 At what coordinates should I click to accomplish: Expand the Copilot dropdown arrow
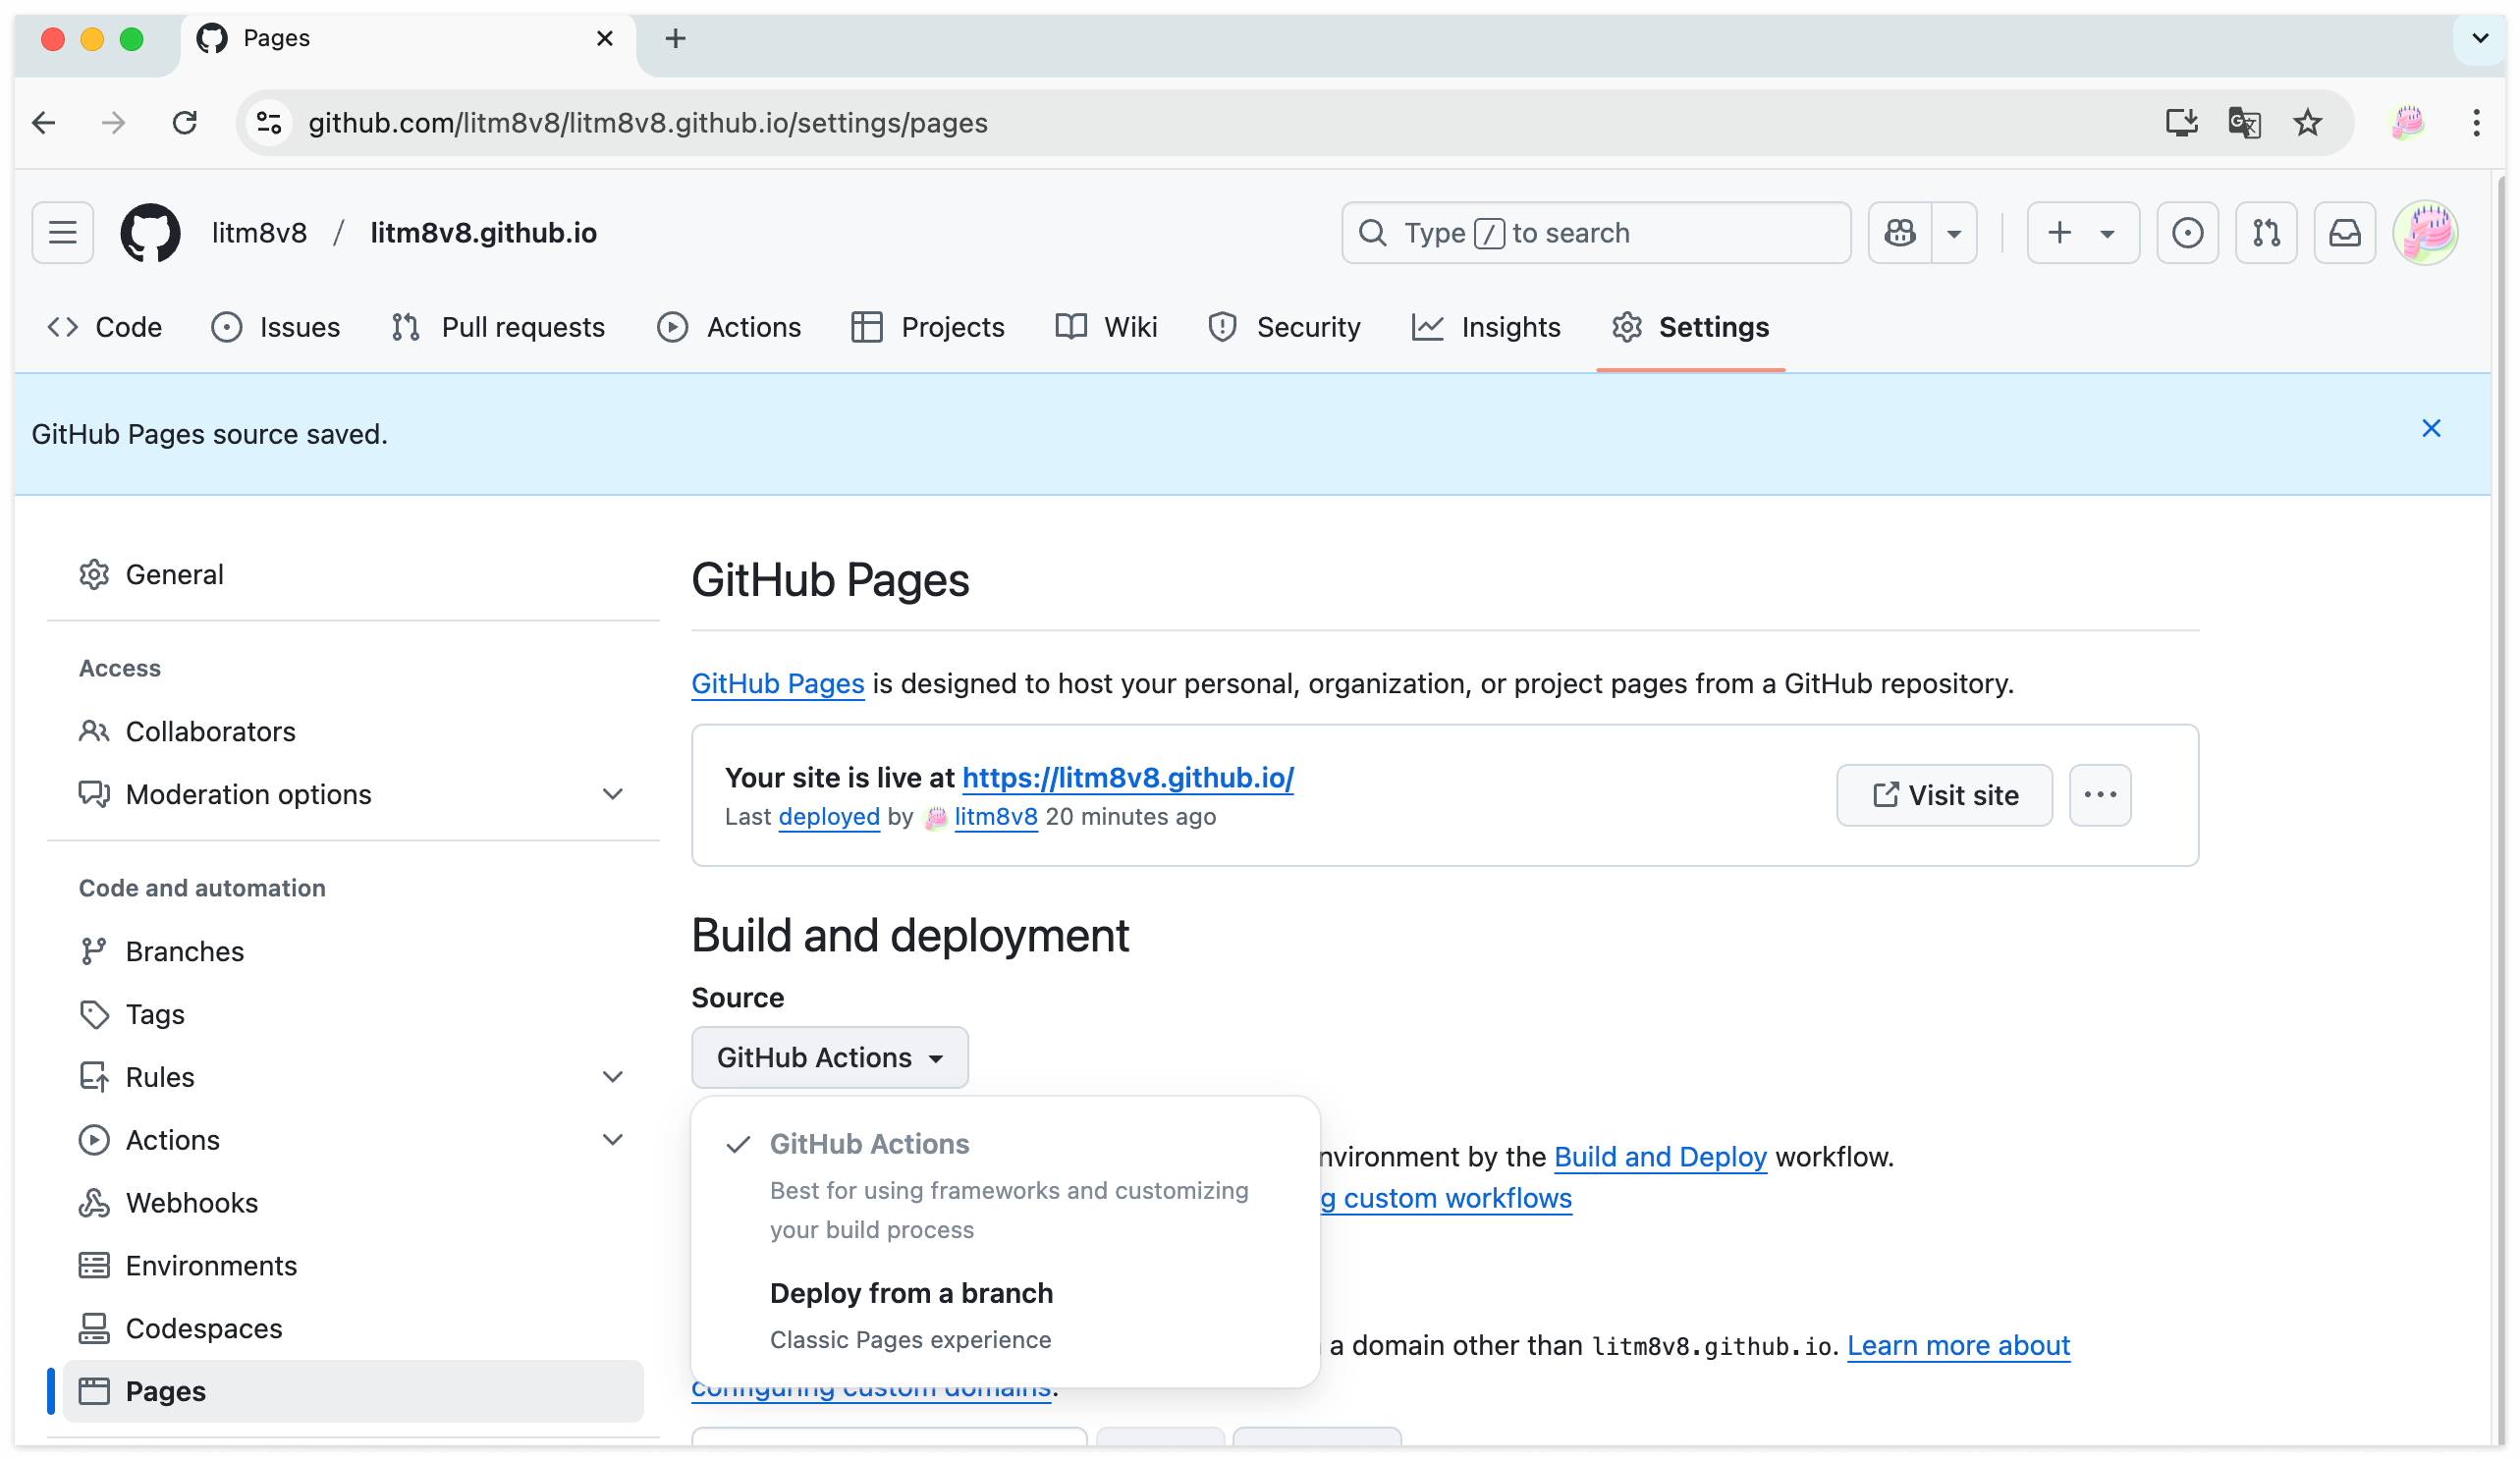point(1954,233)
